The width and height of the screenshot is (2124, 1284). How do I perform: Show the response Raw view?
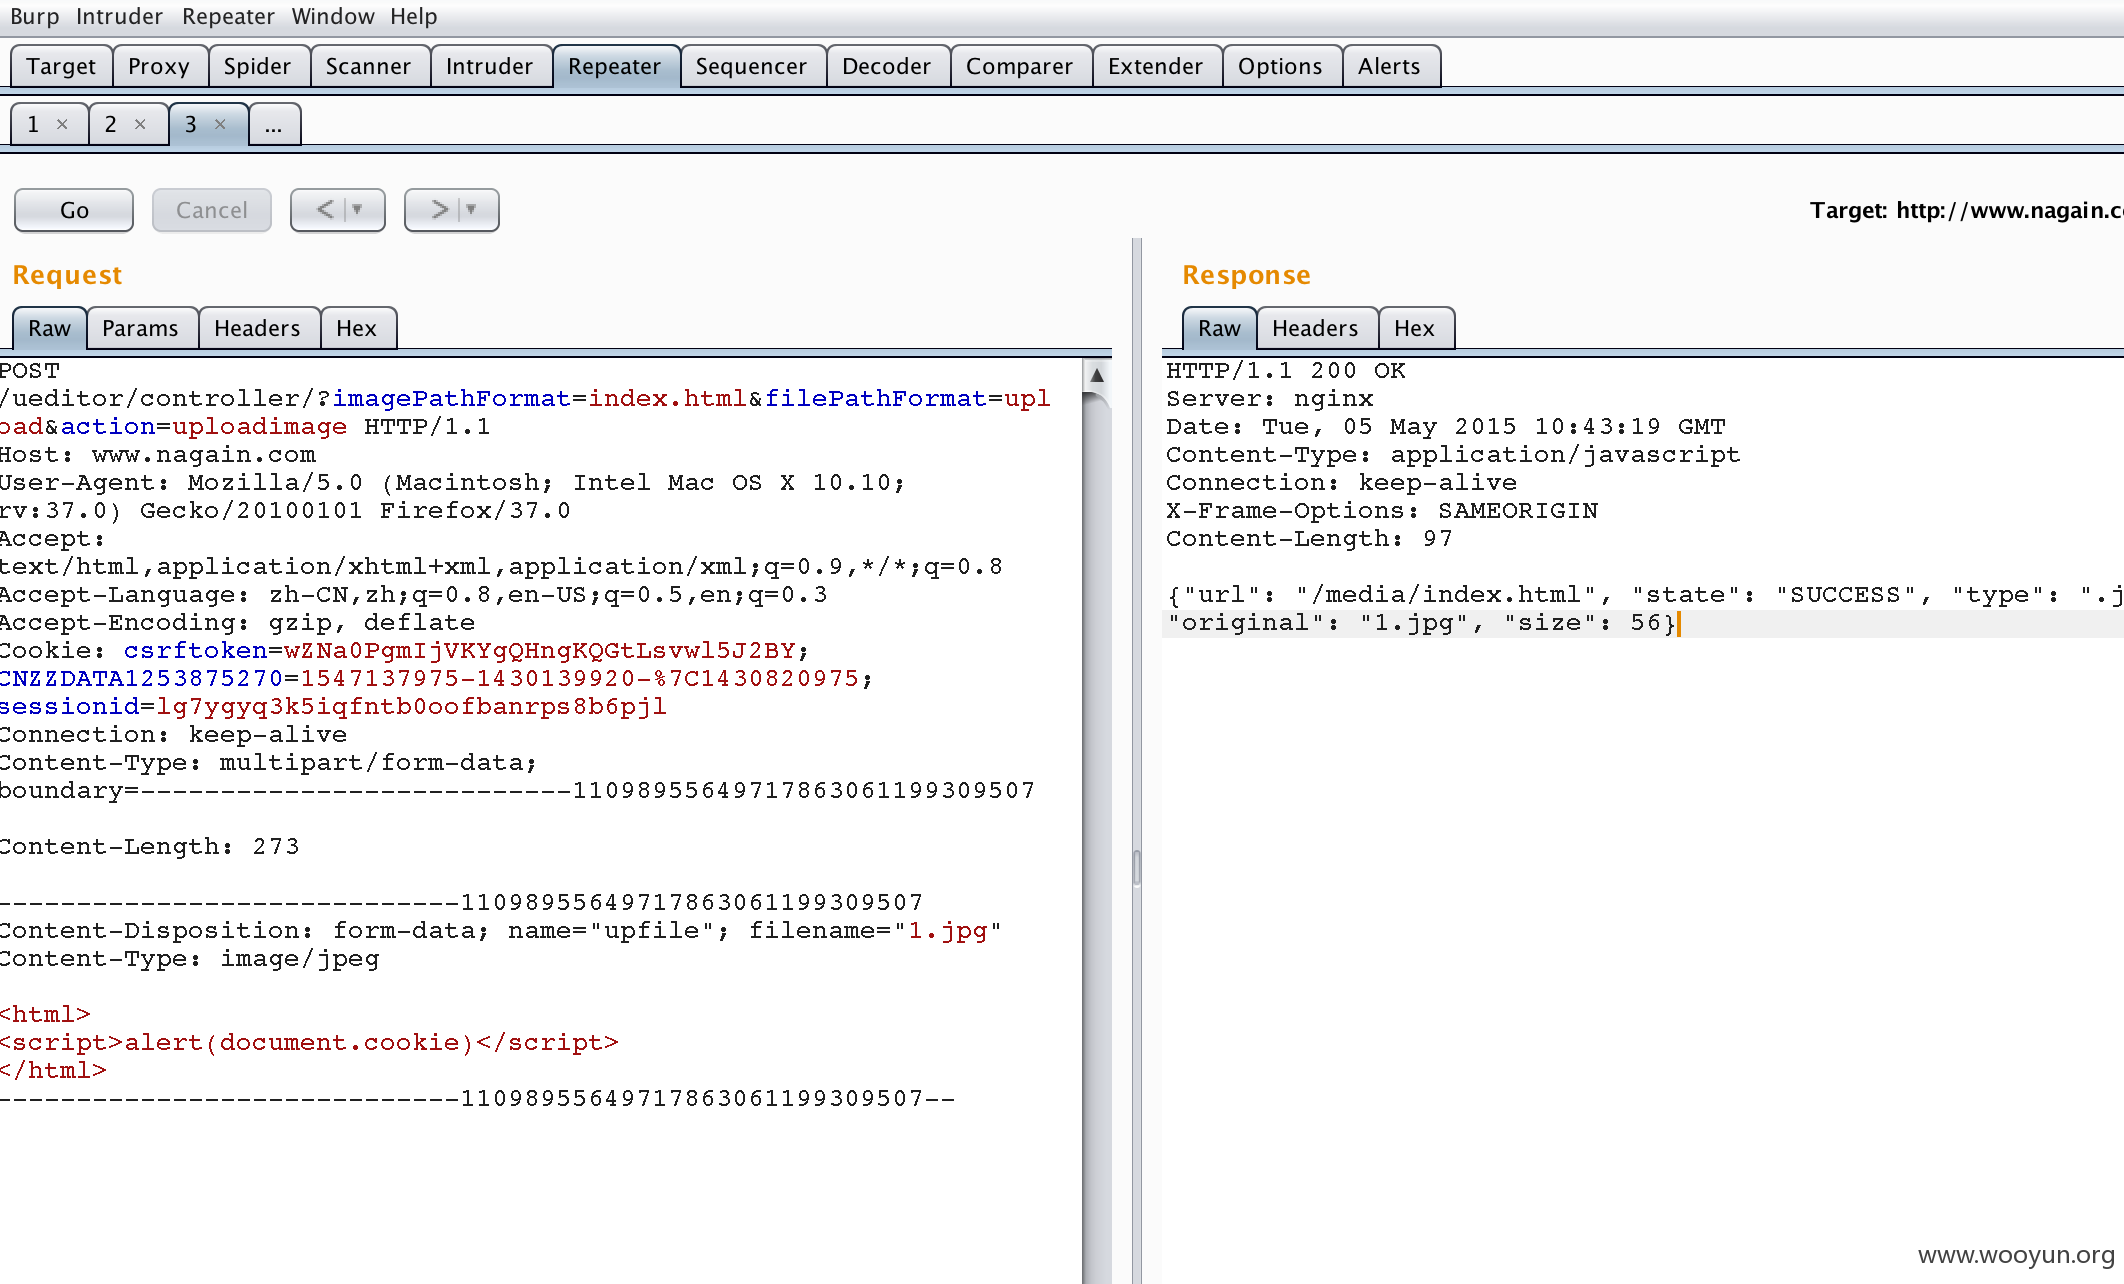1219,328
